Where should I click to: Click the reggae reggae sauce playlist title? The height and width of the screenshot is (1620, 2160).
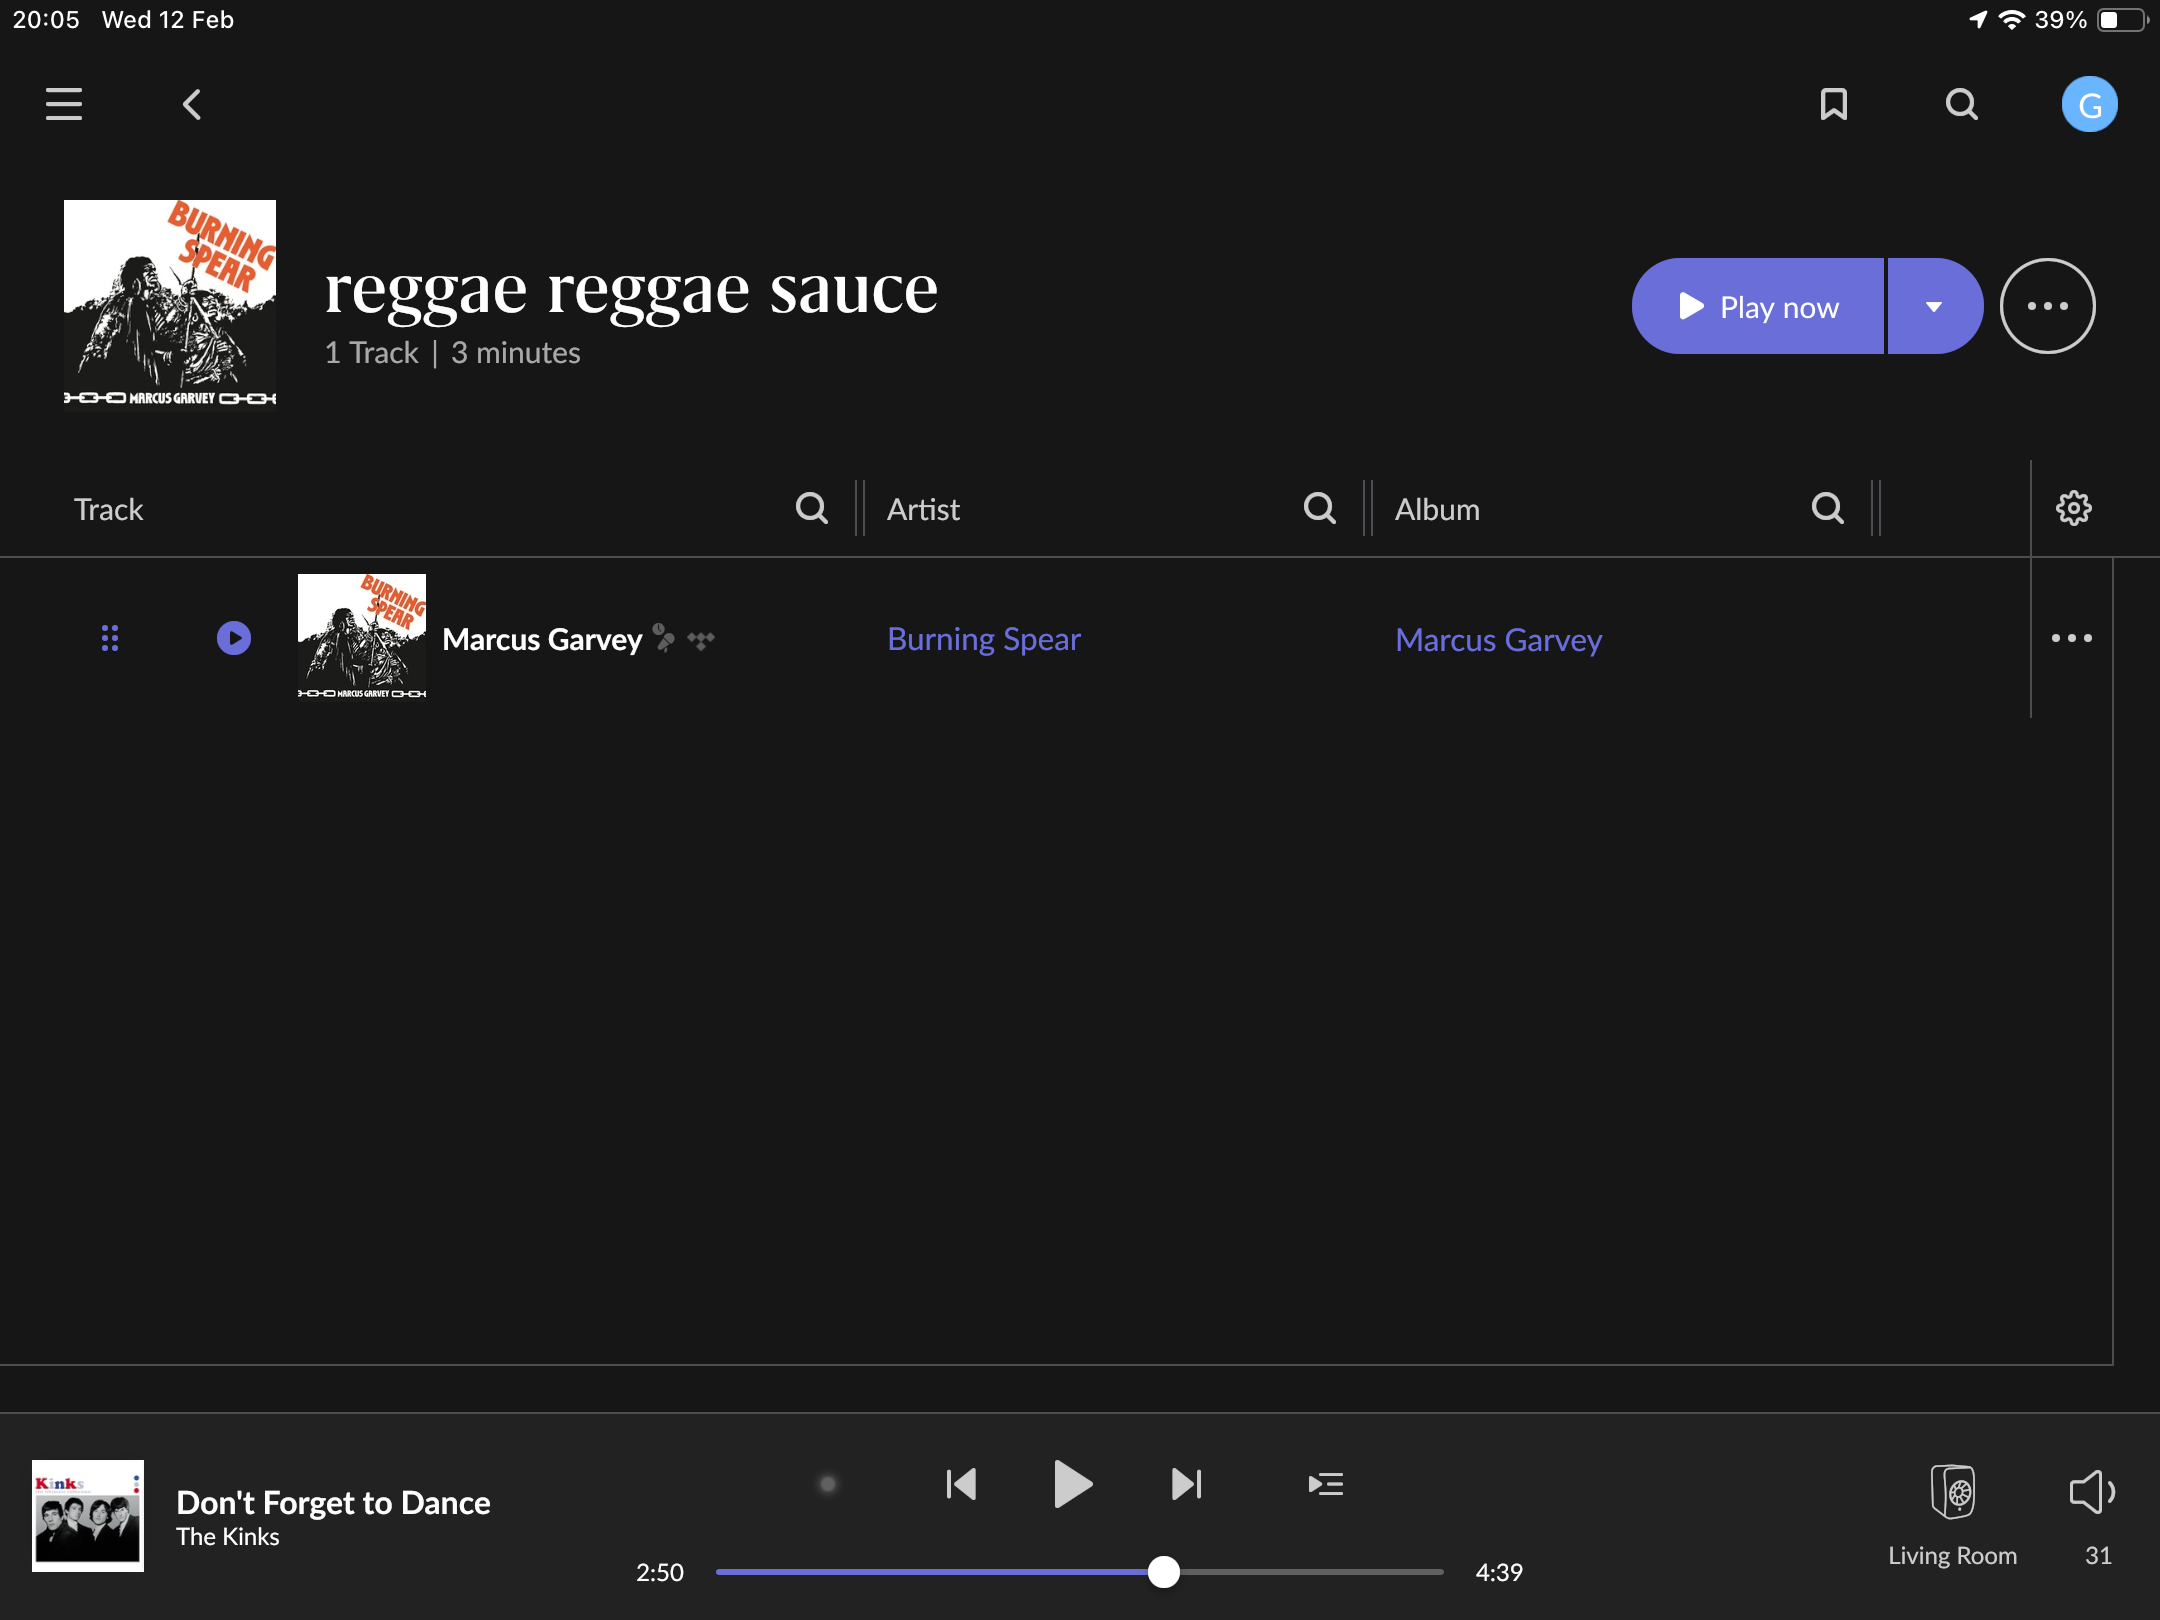point(631,290)
